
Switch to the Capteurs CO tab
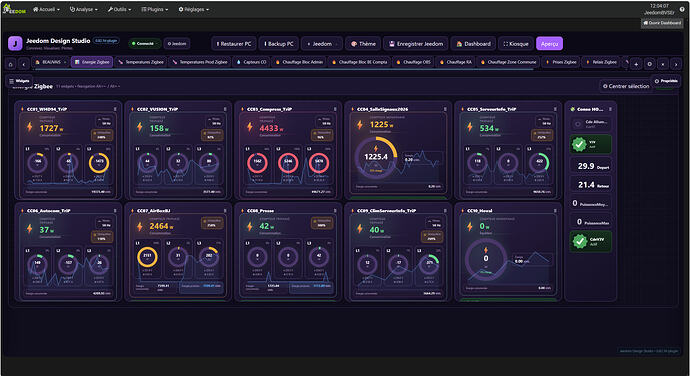[252, 62]
